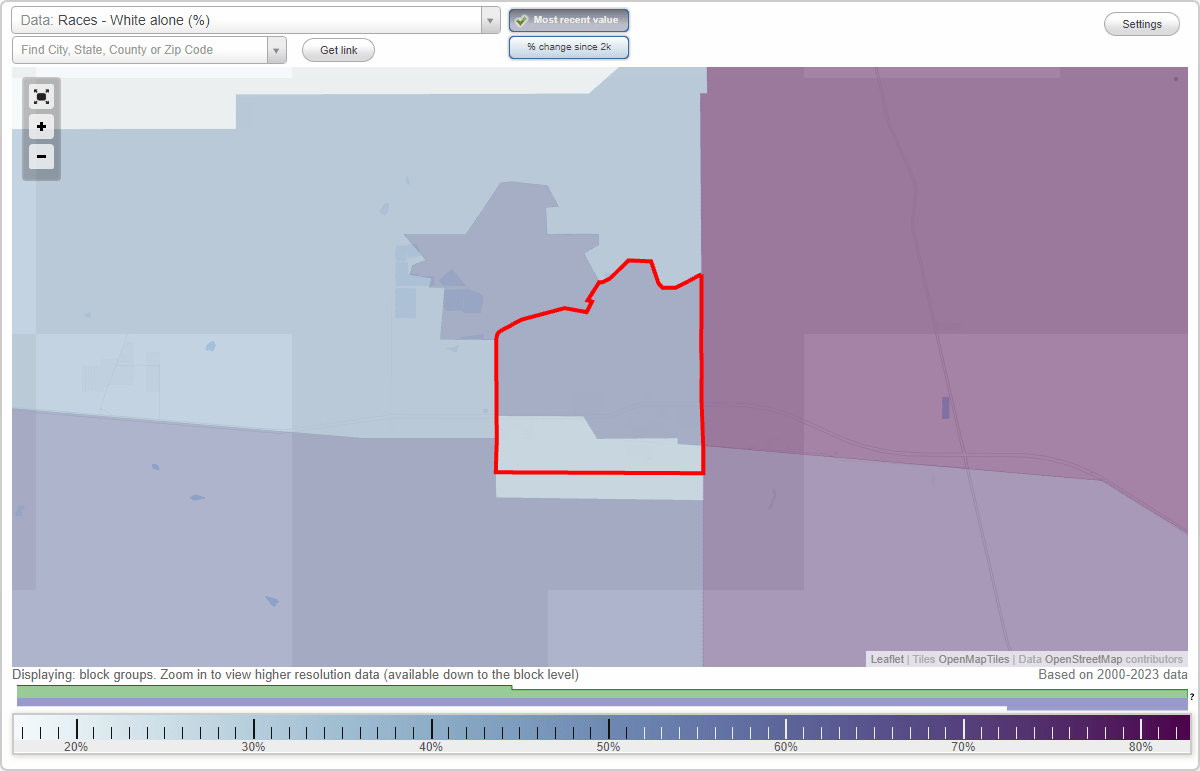Open the OpenMapTiles link

pyautogui.click(x=972, y=659)
